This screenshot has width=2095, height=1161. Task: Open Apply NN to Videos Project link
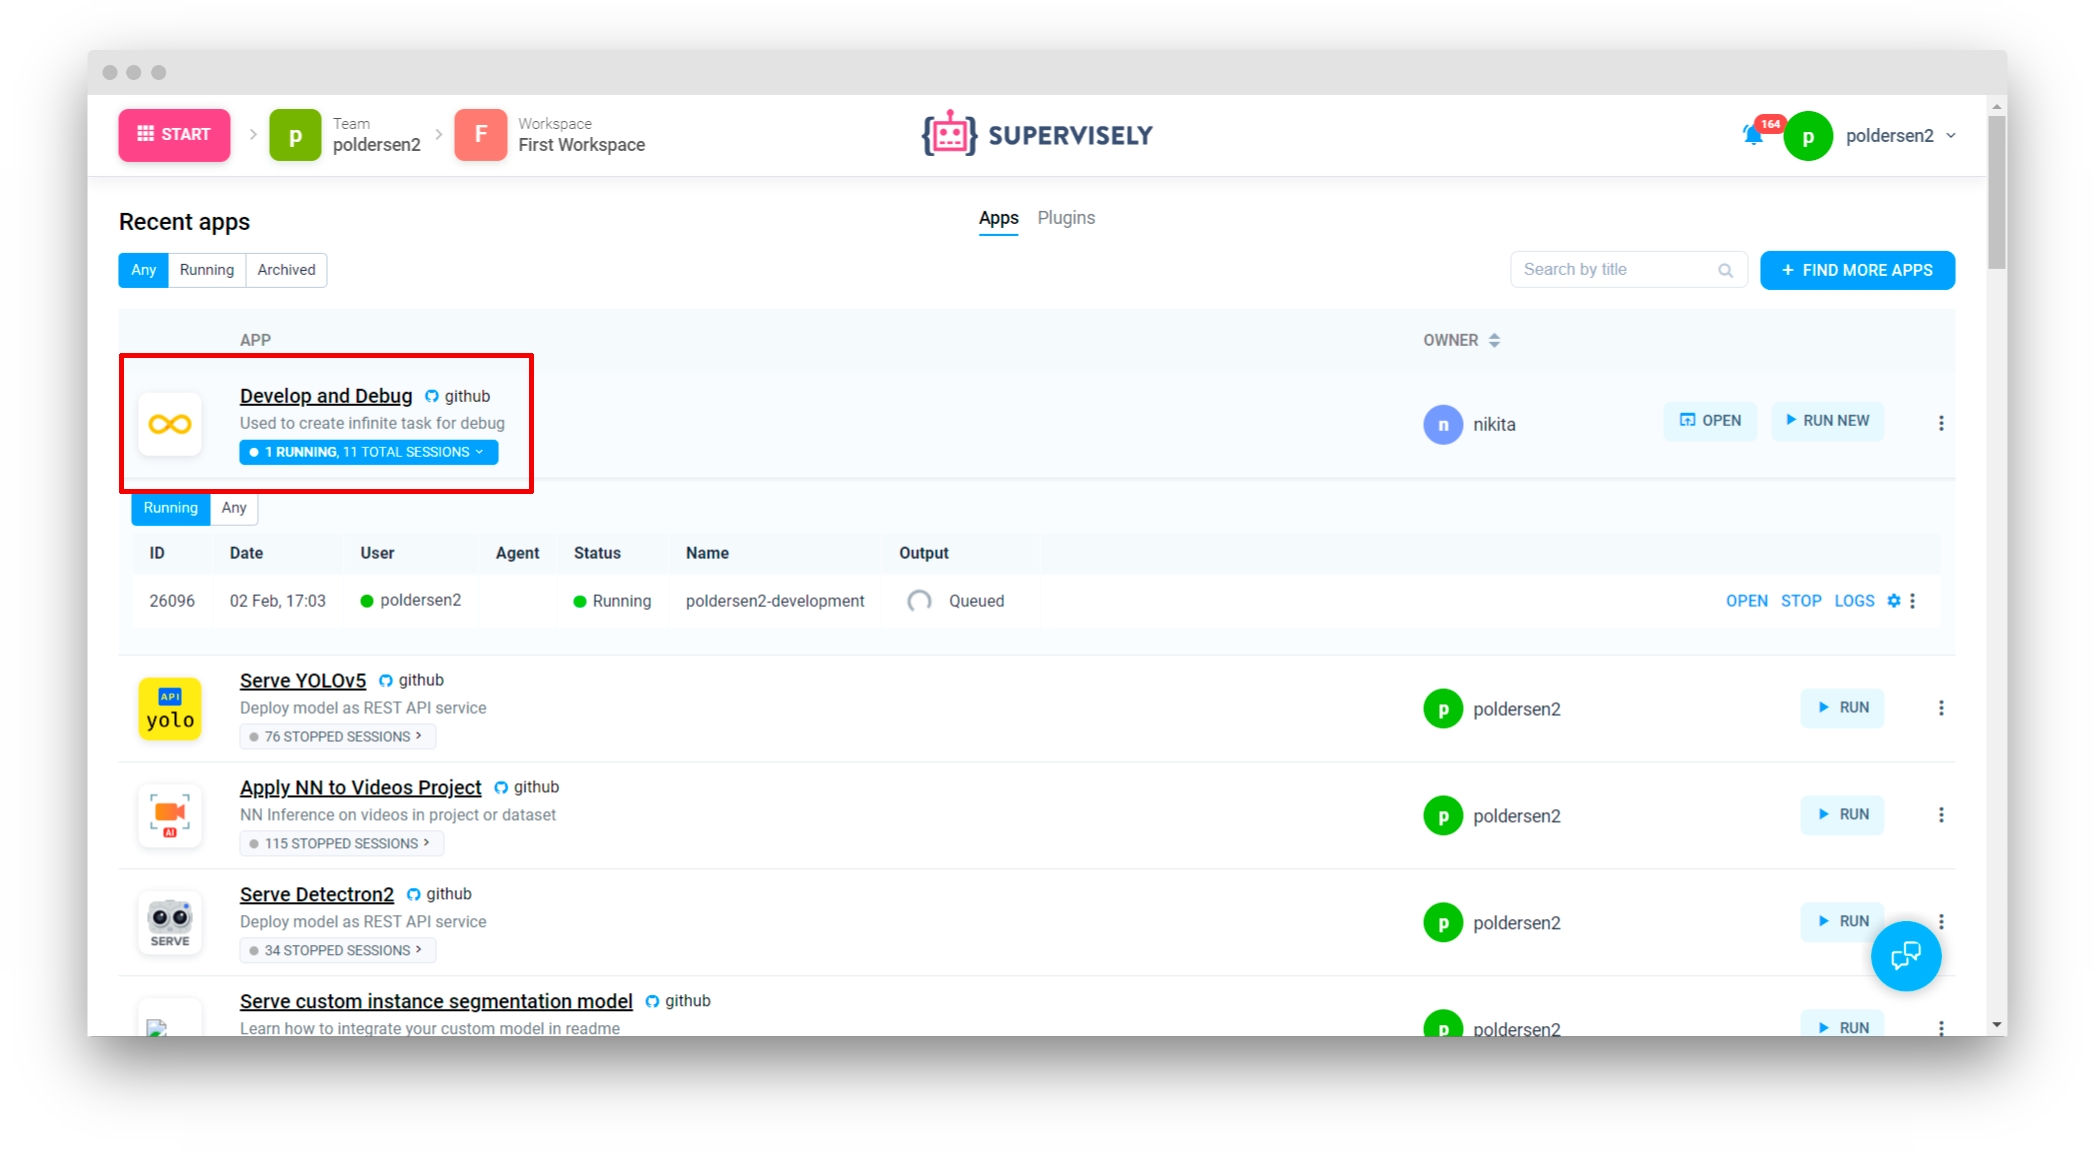tap(360, 788)
